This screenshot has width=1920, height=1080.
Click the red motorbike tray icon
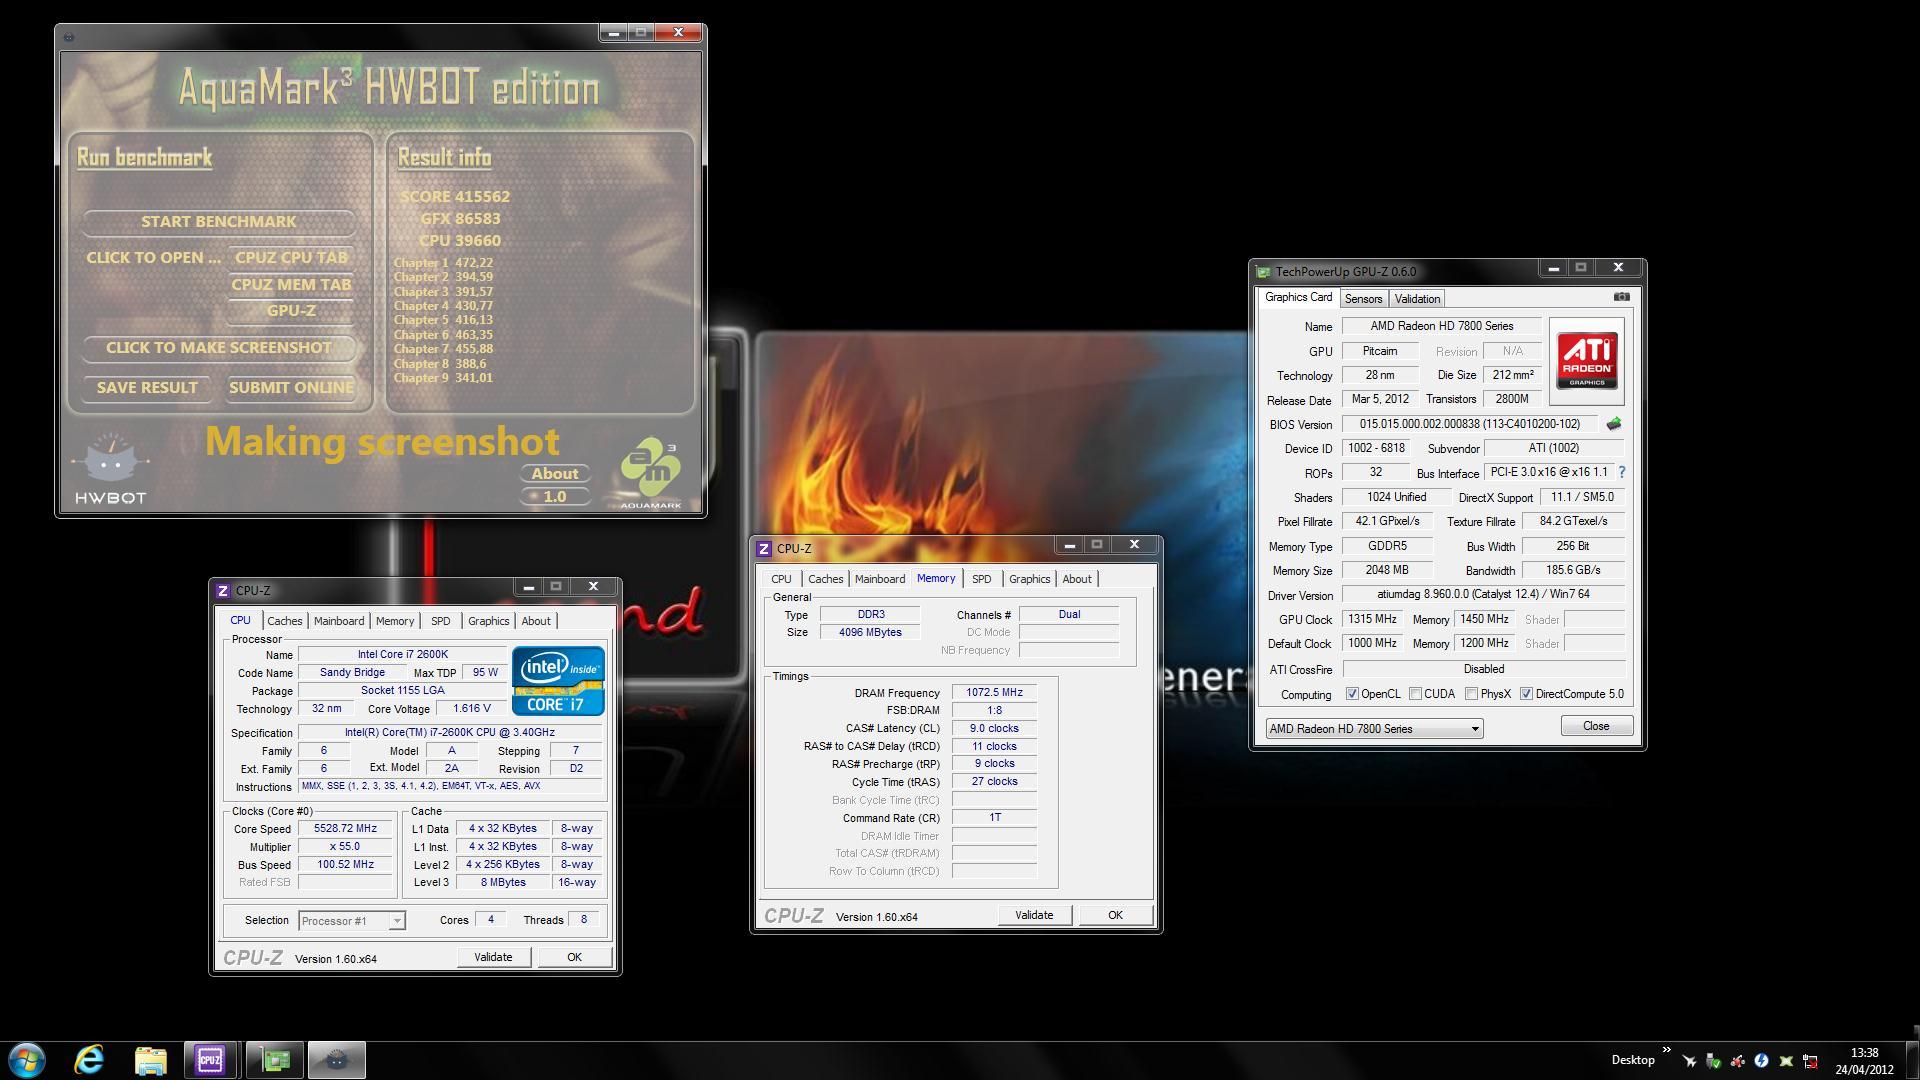1737,1061
